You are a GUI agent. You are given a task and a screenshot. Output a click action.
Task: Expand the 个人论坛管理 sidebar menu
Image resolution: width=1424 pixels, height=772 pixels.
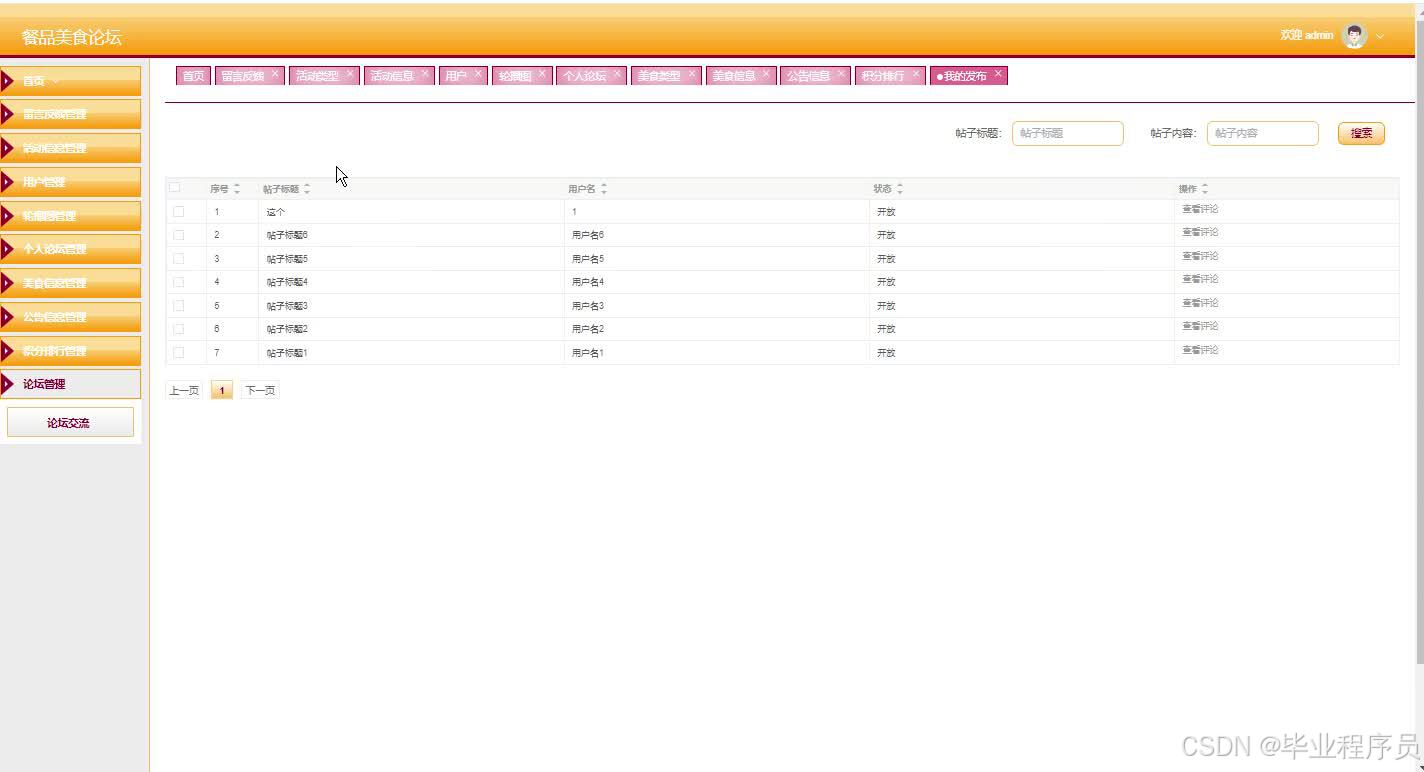point(70,249)
